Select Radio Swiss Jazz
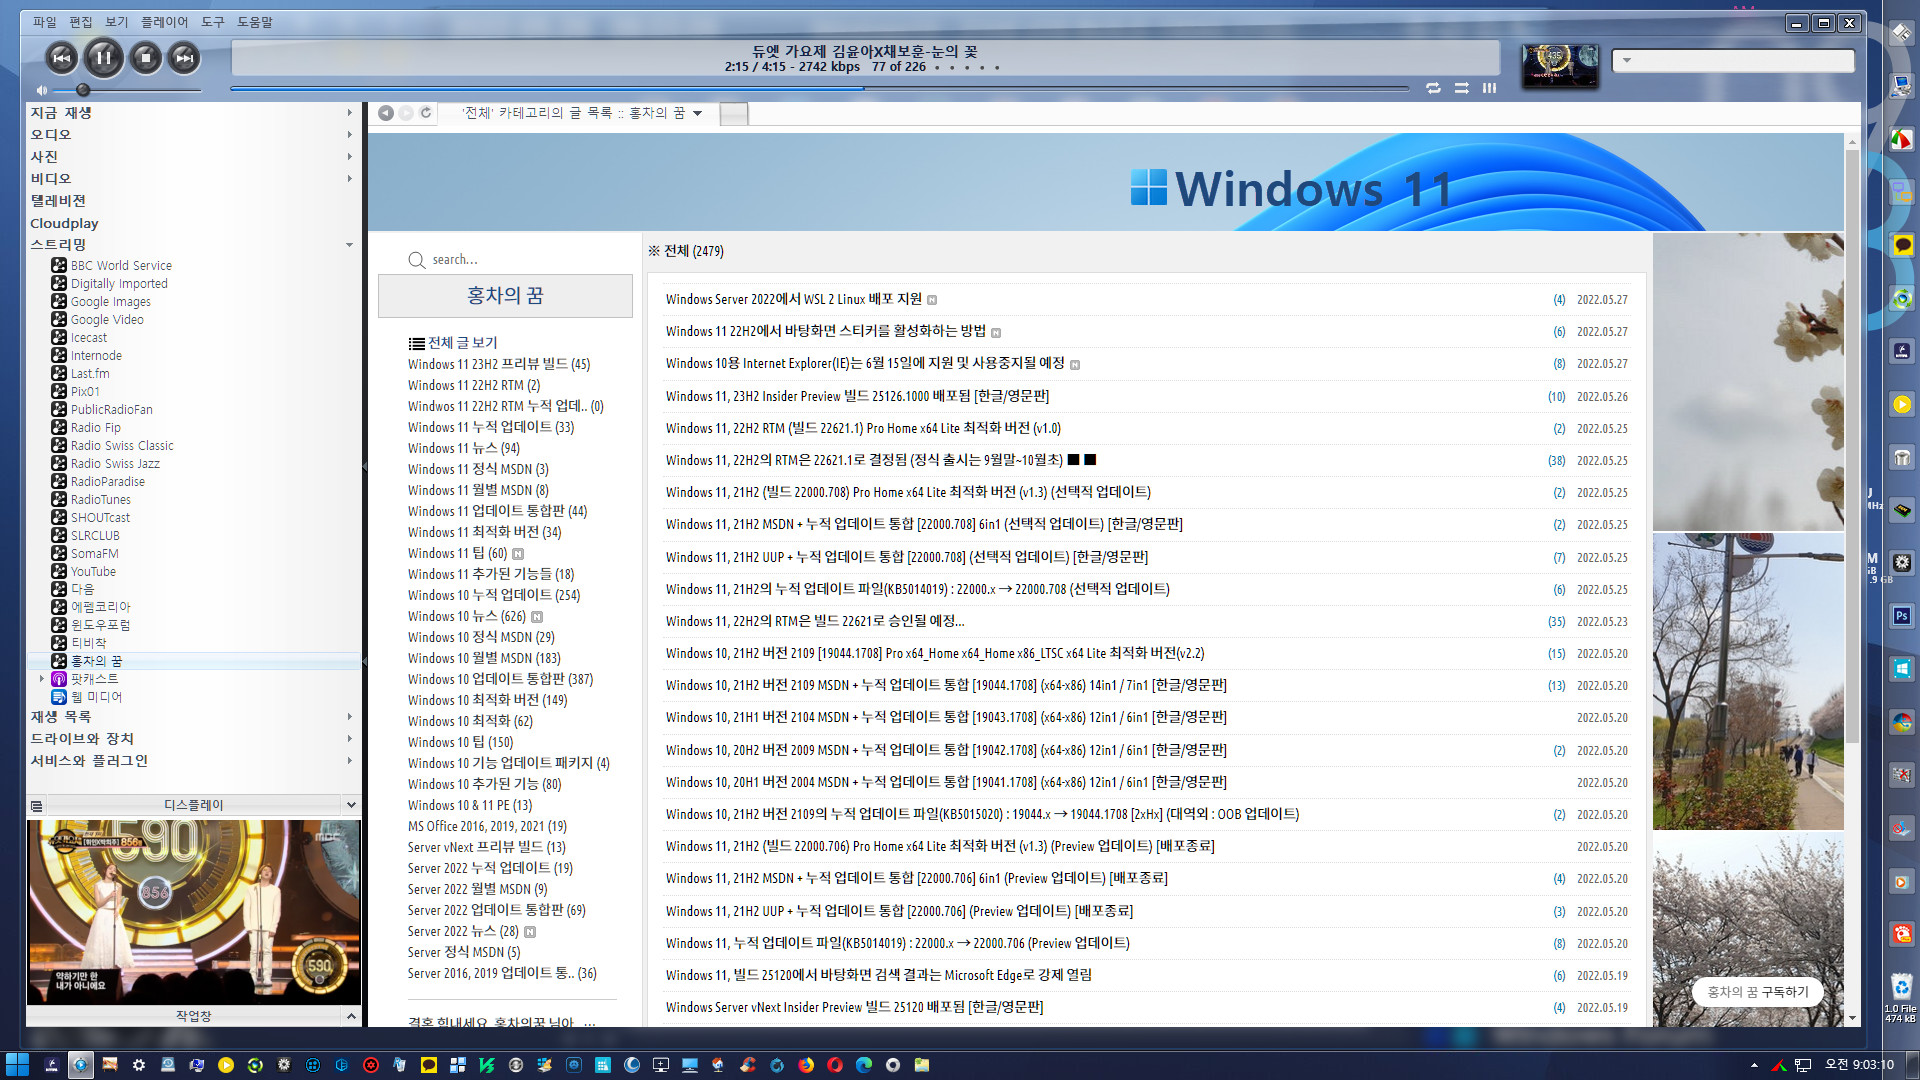Image resolution: width=1920 pixels, height=1080 pixels. pyautogui.click(x=115, y=464)
